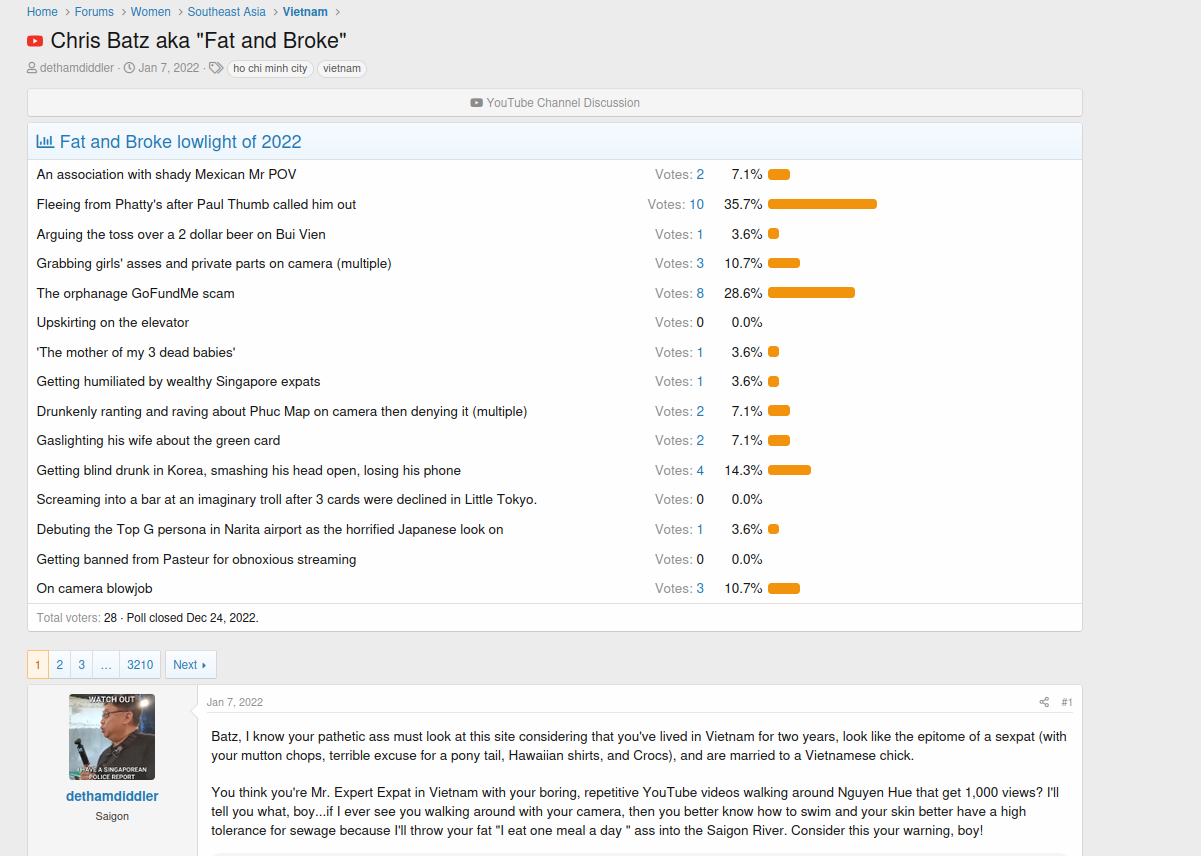Open the page jump ellipsis
This screenshot has height=856, width=1201.
106,665
